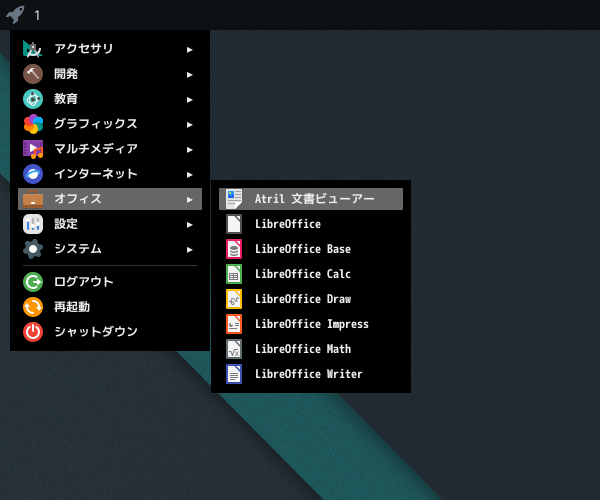Screen dimensions: 600x500
Task: Click the 開発 hammer icon
Action: coord(33,74)
